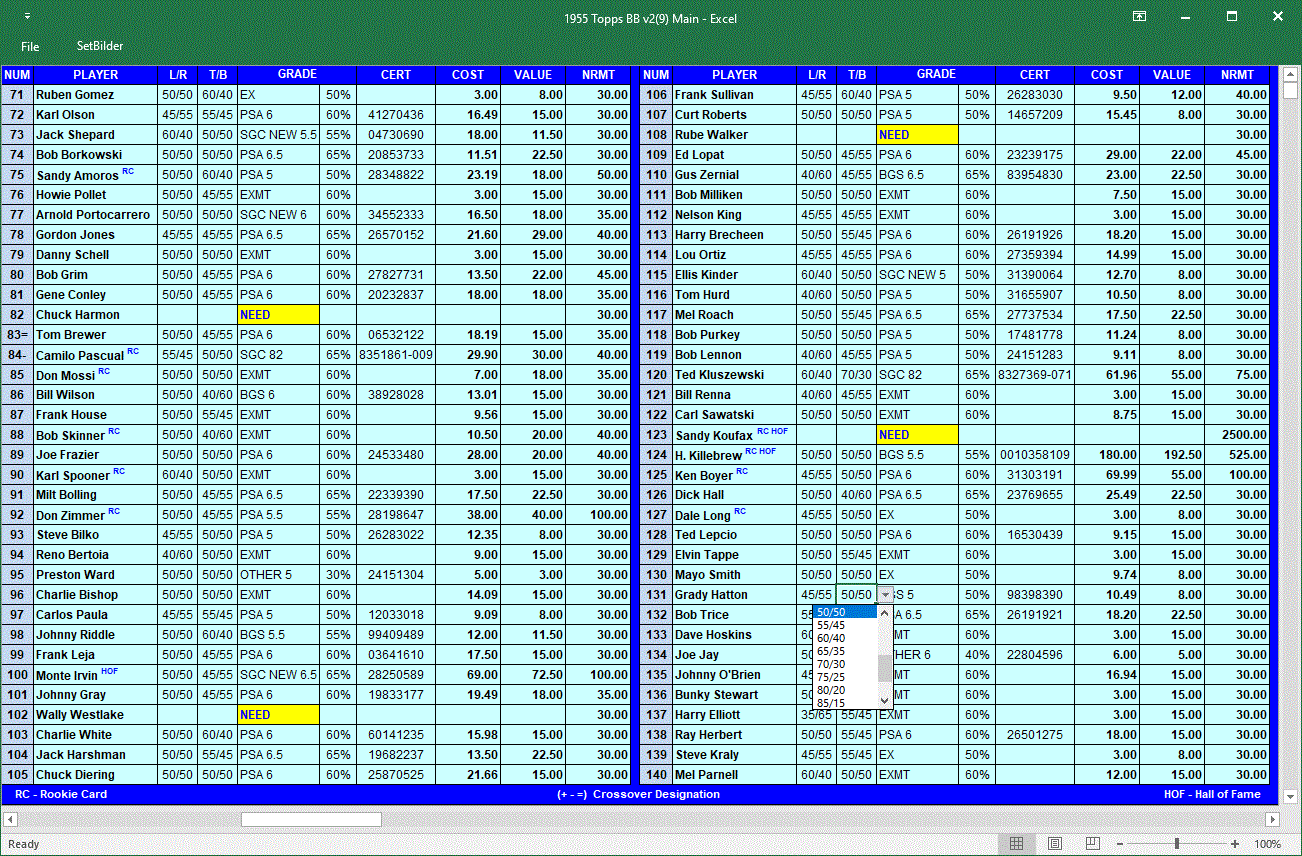Select the yellow NEED cell for Rube Walker

[x=917, y=135]
